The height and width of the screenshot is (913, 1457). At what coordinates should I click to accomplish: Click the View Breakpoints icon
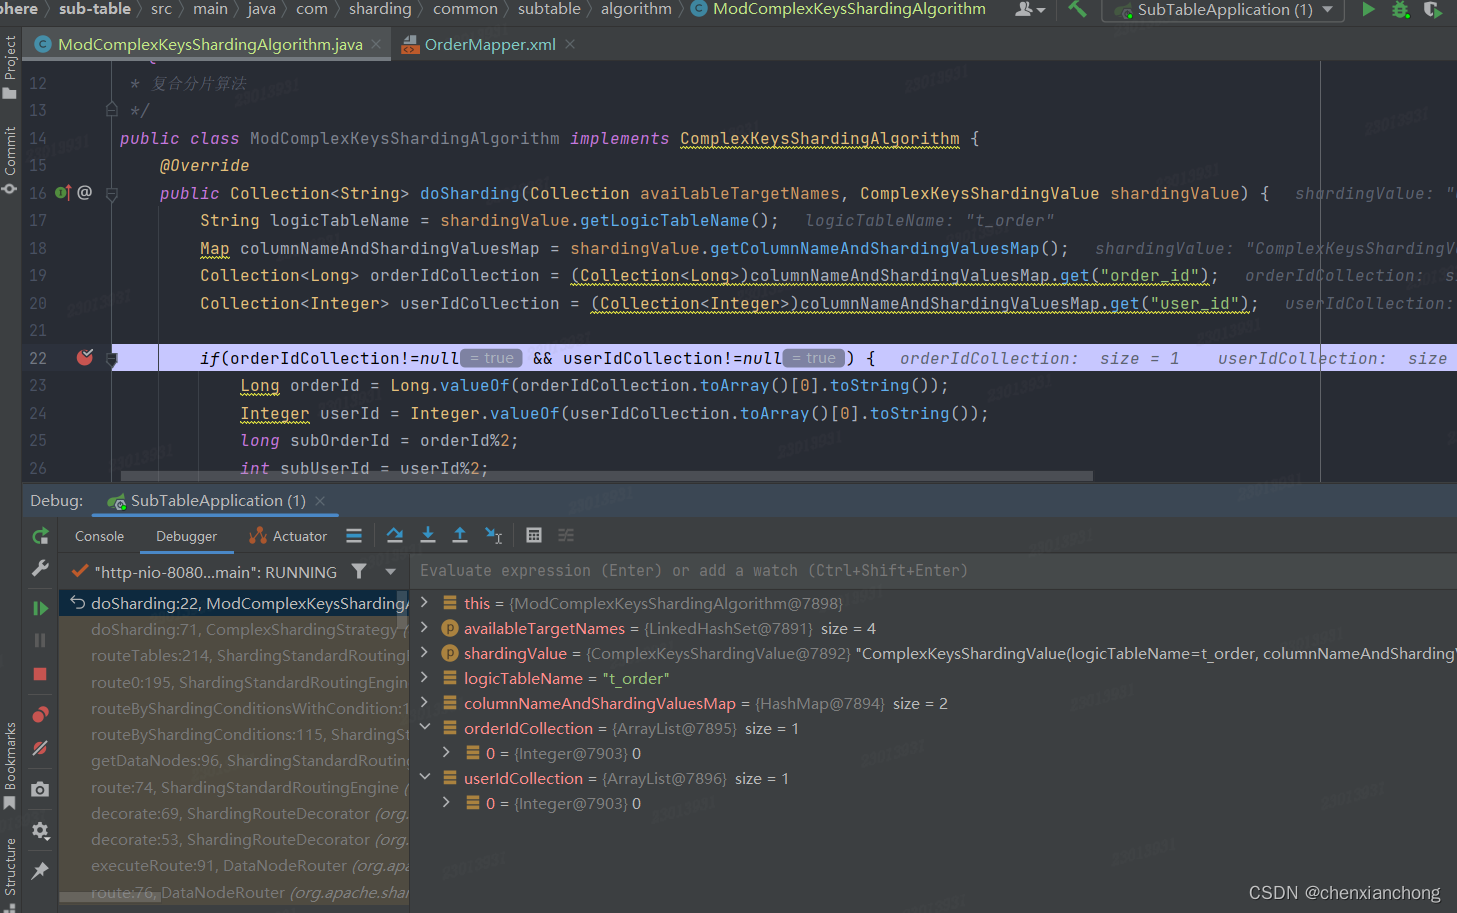point(40,714)
